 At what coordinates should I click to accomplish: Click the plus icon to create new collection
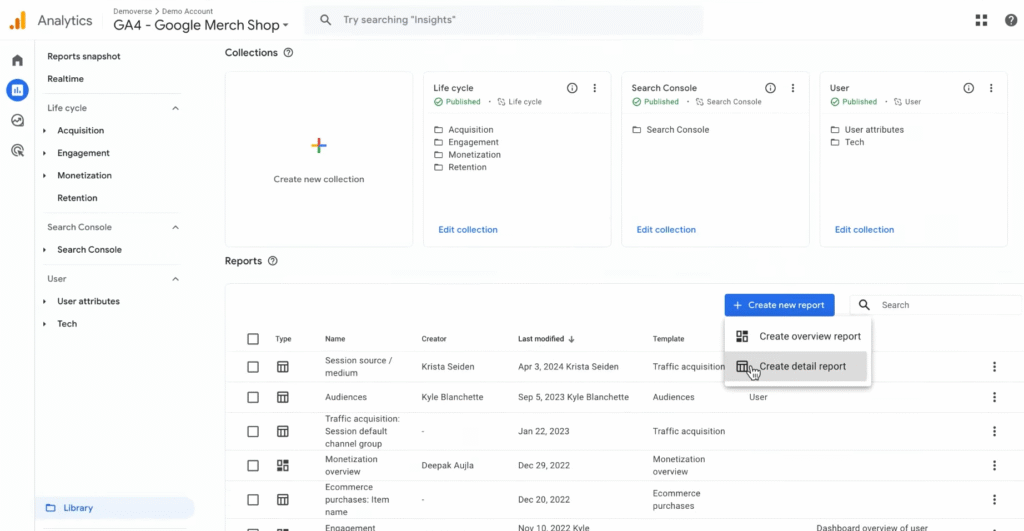point(319,145)
